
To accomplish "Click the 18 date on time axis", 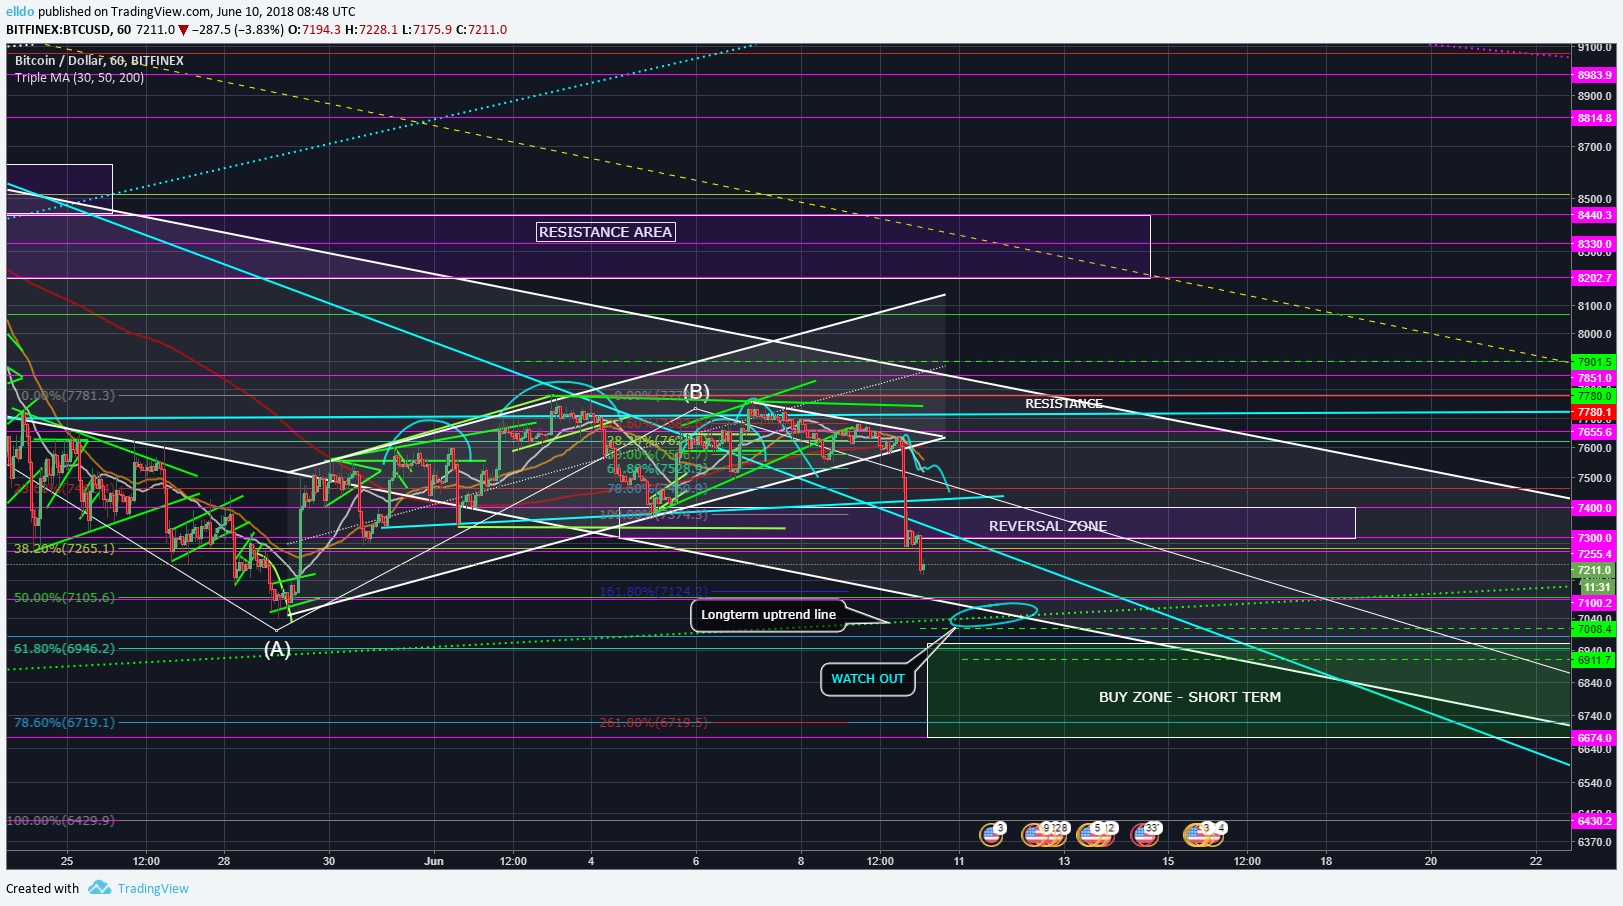I will click(x=1326, y=860).
